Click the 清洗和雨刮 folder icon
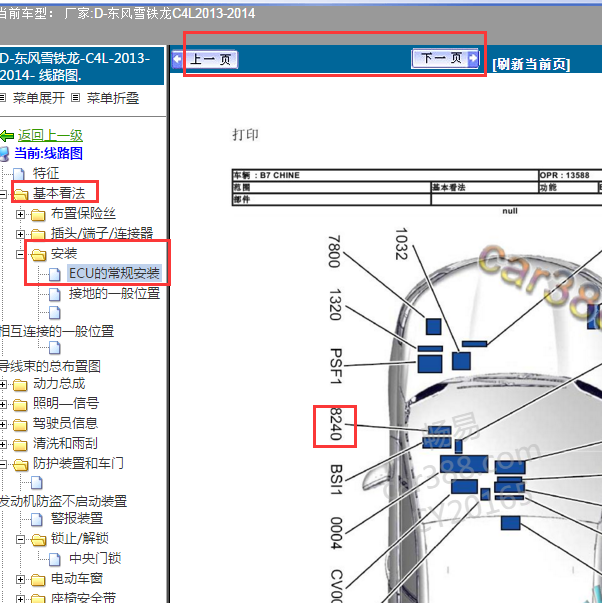Screen dimensions: 602x603 (x=20, y=445)
